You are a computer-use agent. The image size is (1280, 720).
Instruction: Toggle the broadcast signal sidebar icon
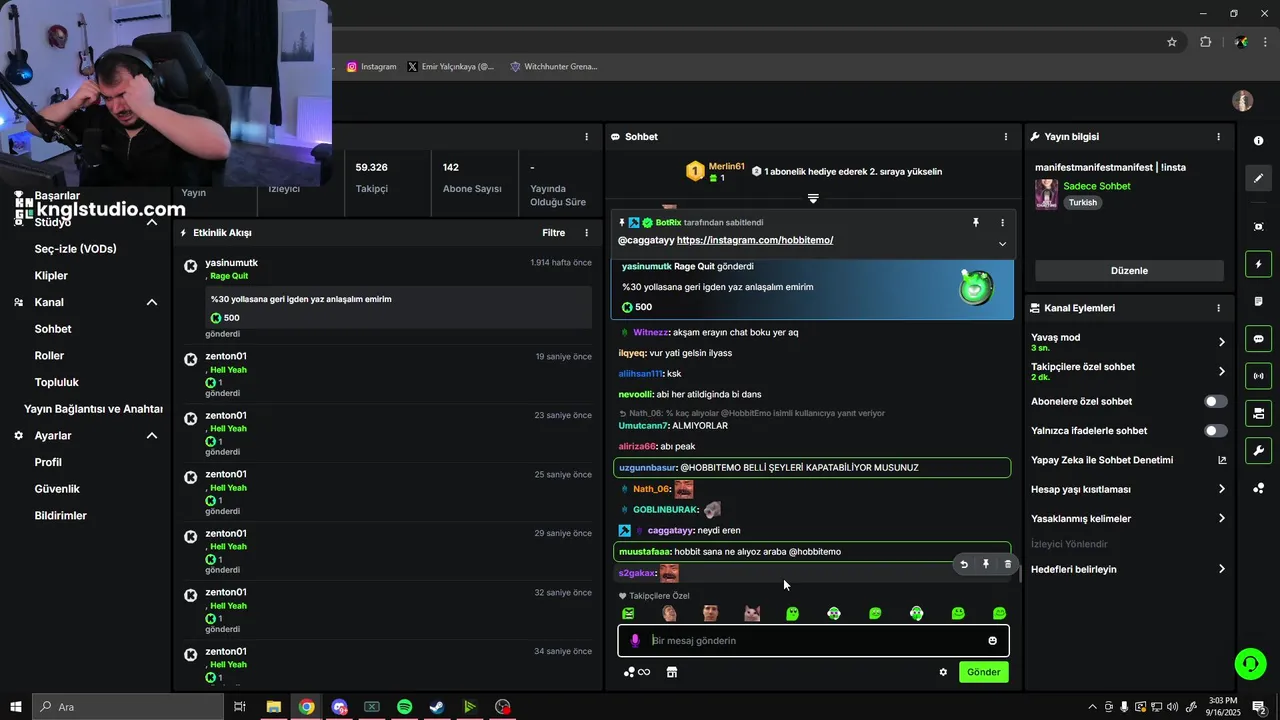point(1258,376)
